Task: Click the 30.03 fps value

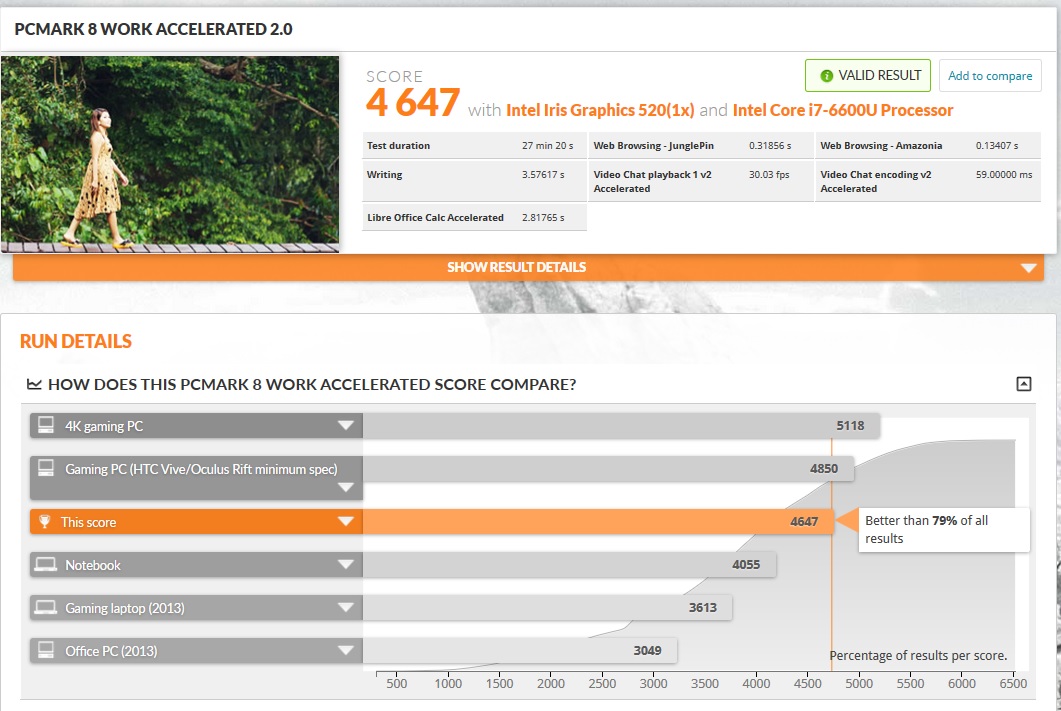Action: click(769, 175)
